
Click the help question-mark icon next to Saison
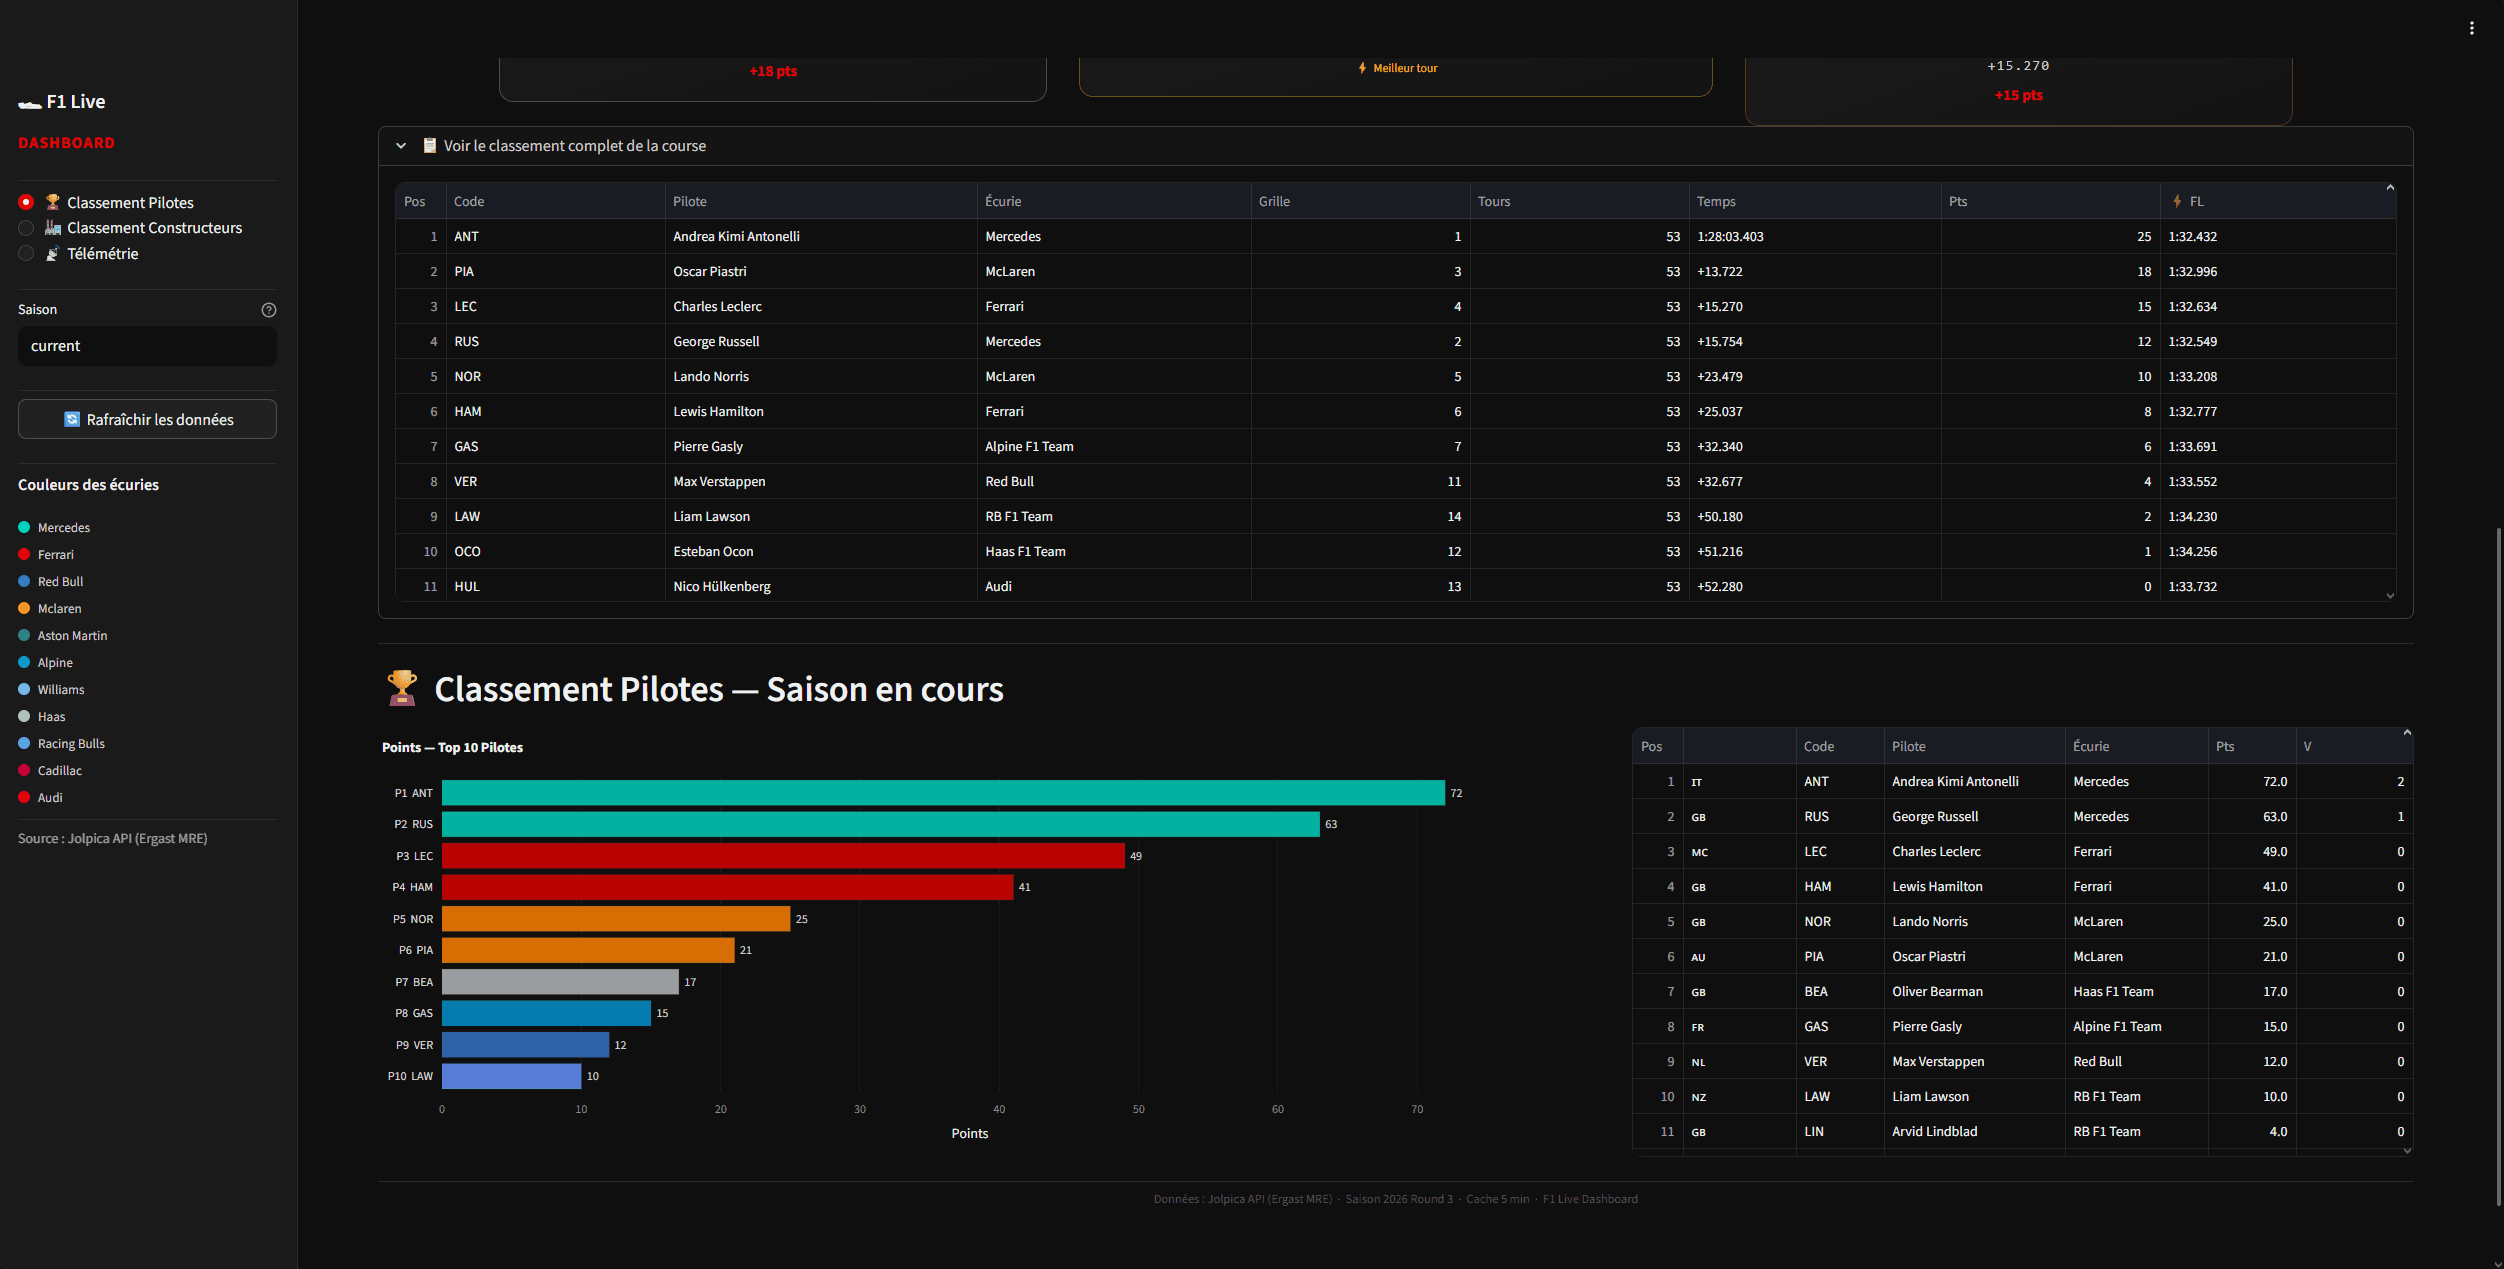pyautogui.click(x=268, y=310)
